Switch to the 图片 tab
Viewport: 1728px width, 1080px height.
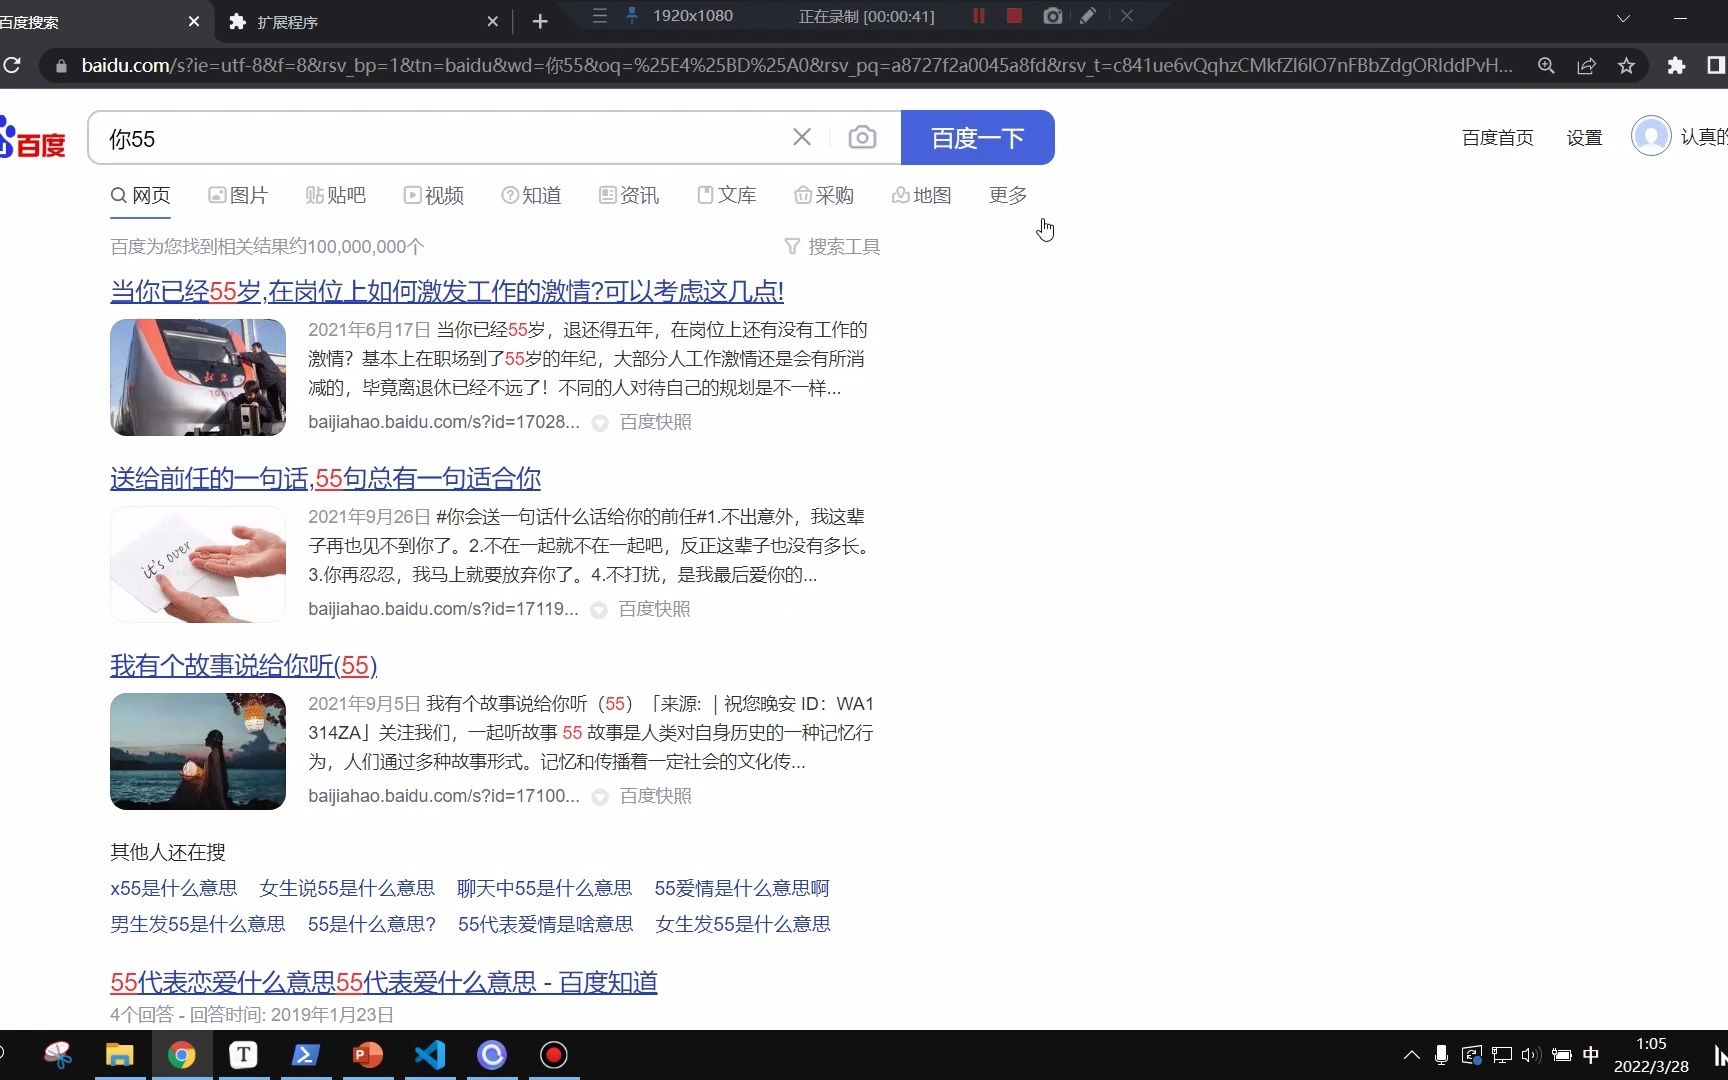click(238, 195)
